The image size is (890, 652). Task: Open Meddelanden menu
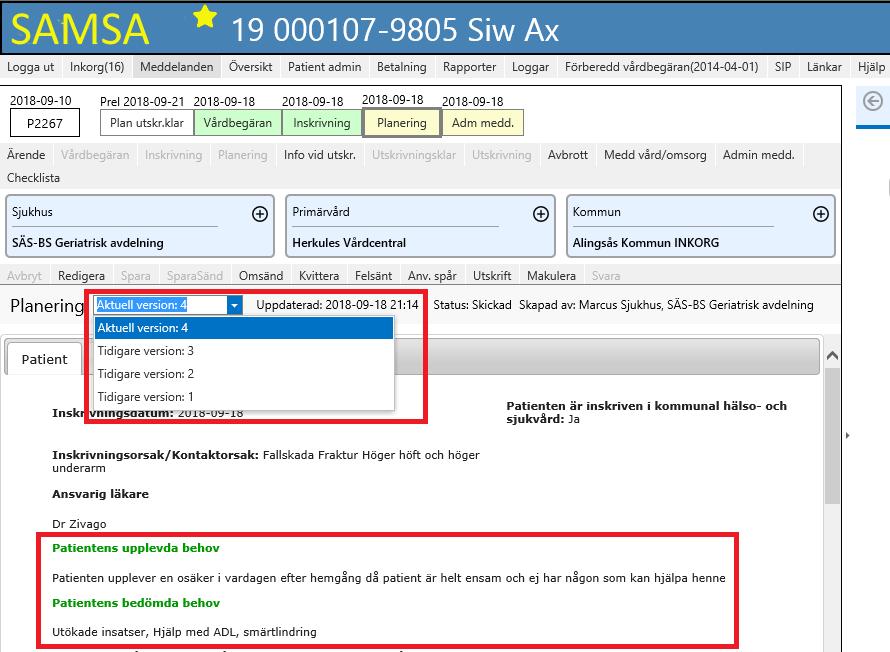click(x=177, y=67)
